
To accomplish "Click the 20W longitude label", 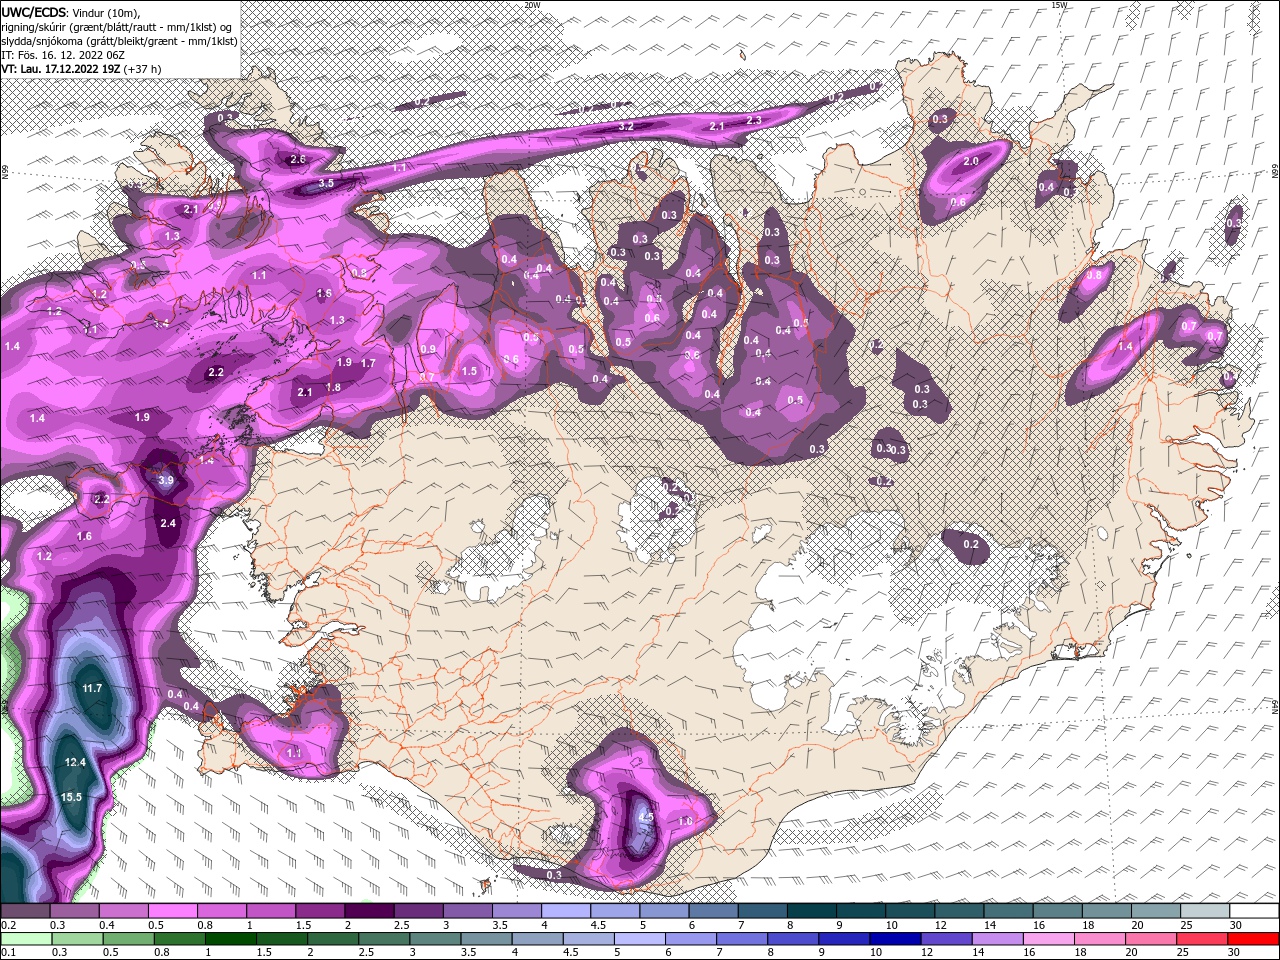I will coord(532,5).
